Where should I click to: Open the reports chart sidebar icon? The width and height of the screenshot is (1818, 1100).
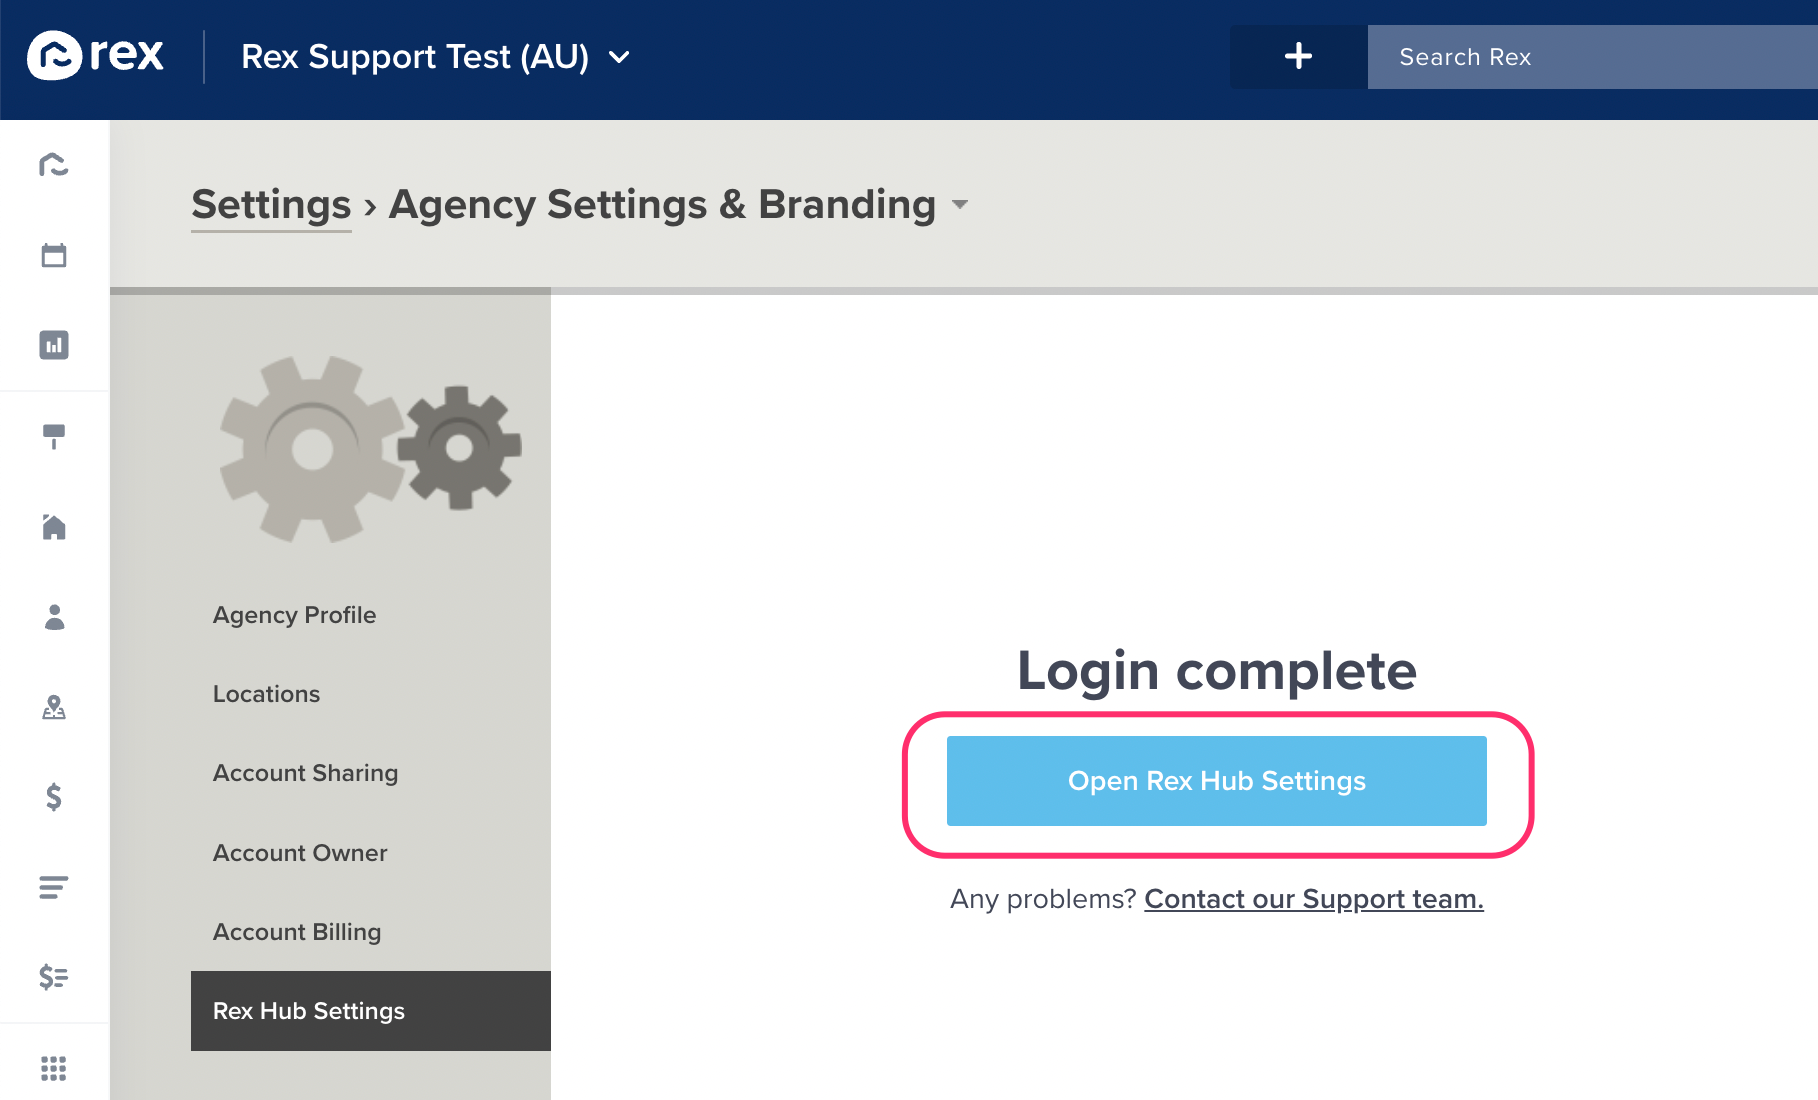pos(54,345)
